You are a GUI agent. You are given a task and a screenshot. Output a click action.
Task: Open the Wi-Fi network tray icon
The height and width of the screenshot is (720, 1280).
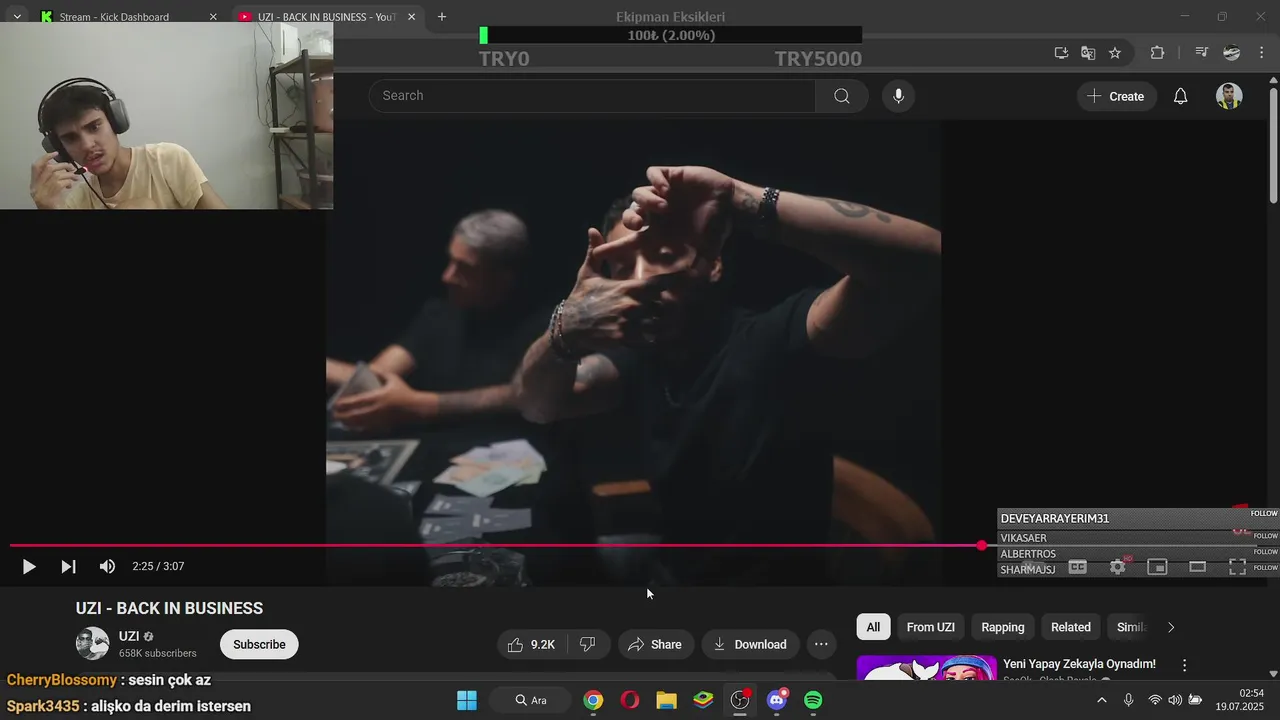(x=1155, y=700)
